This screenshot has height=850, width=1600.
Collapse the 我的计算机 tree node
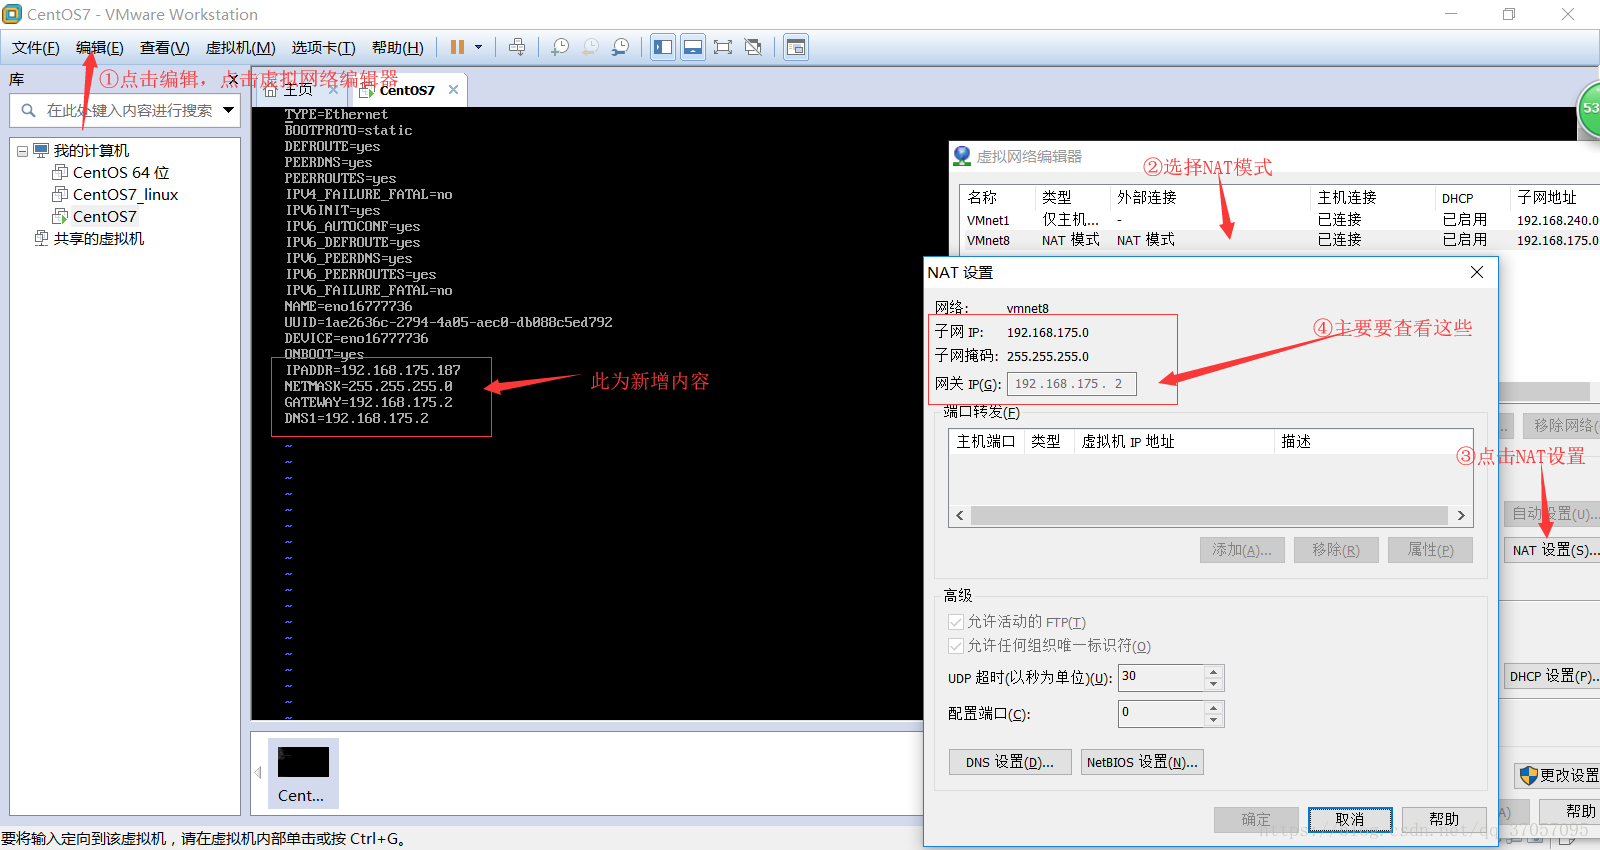(22, 151)
